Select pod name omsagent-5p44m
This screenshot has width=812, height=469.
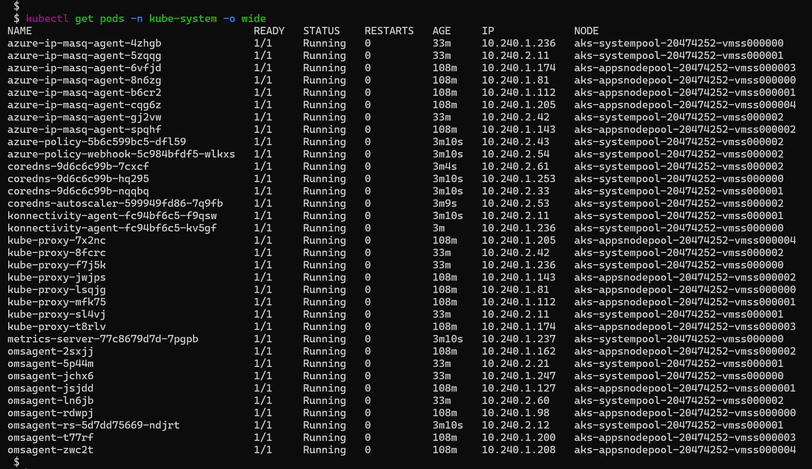click(50, 363)
